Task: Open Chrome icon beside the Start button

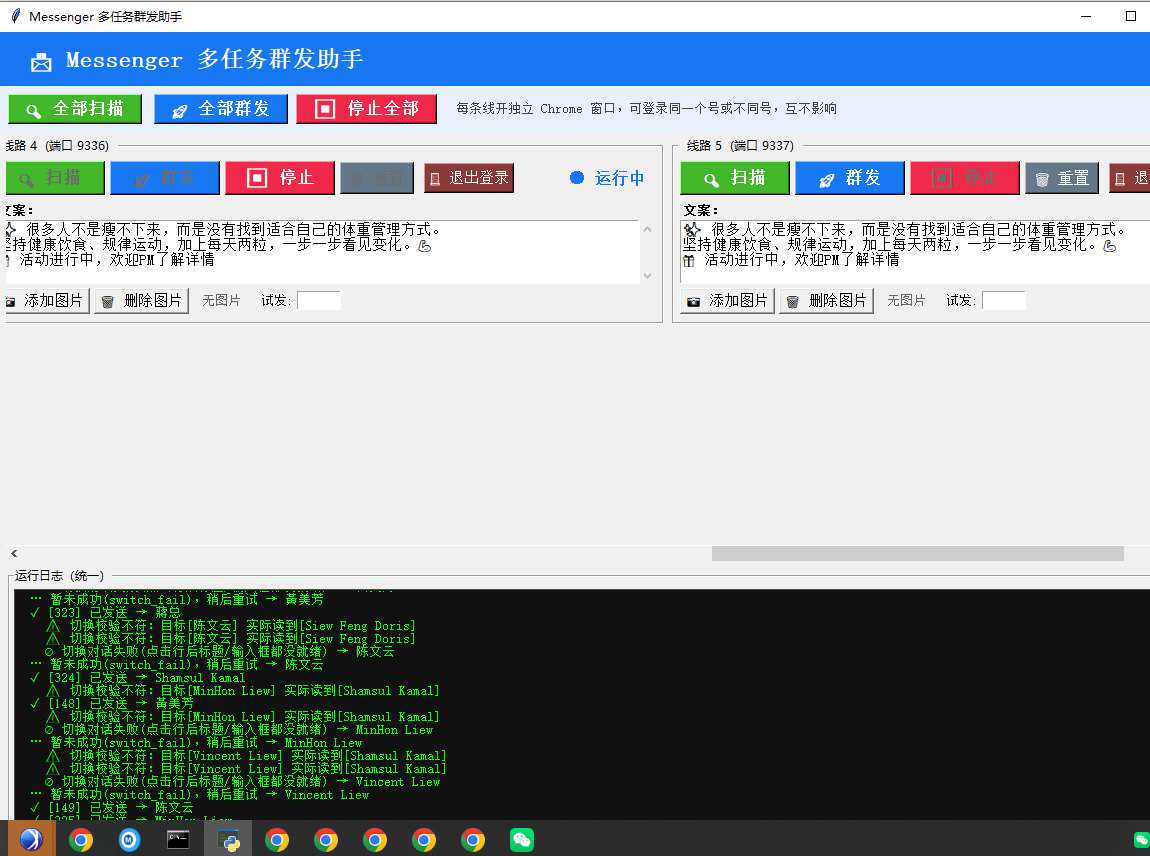Action: click(81, 840)
